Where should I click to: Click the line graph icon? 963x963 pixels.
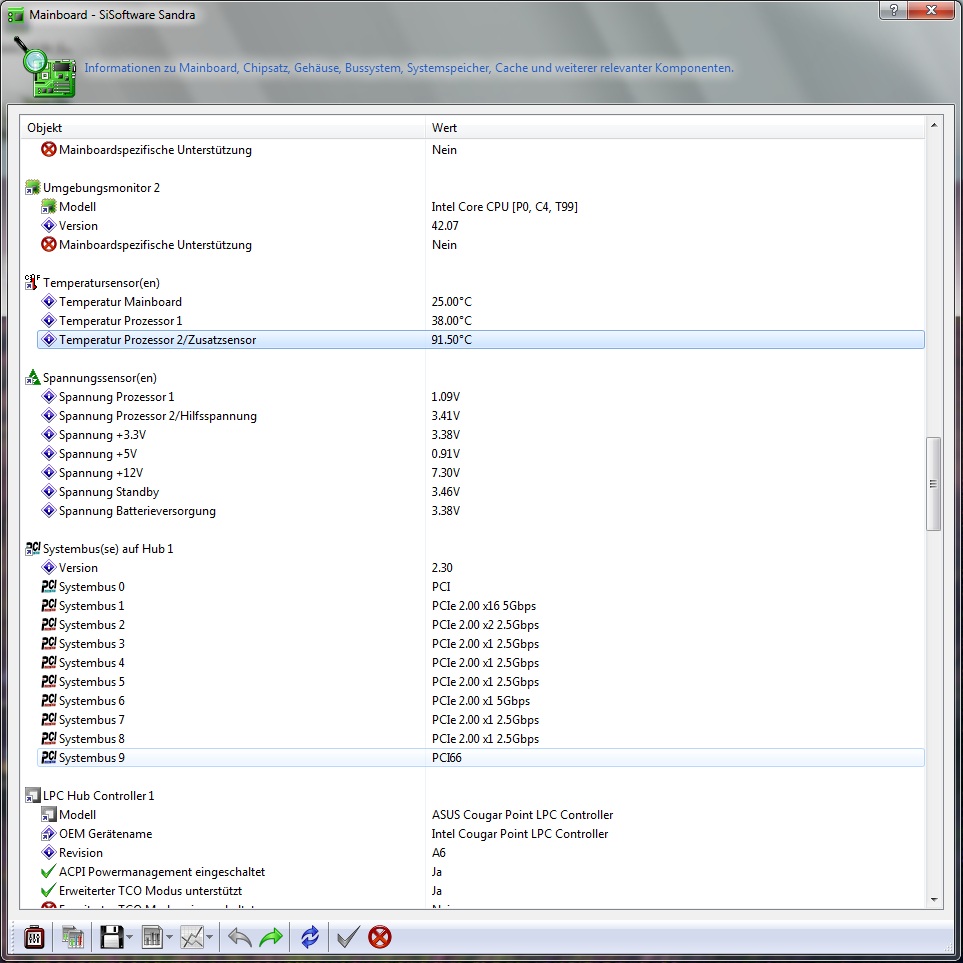coord(192,937)
